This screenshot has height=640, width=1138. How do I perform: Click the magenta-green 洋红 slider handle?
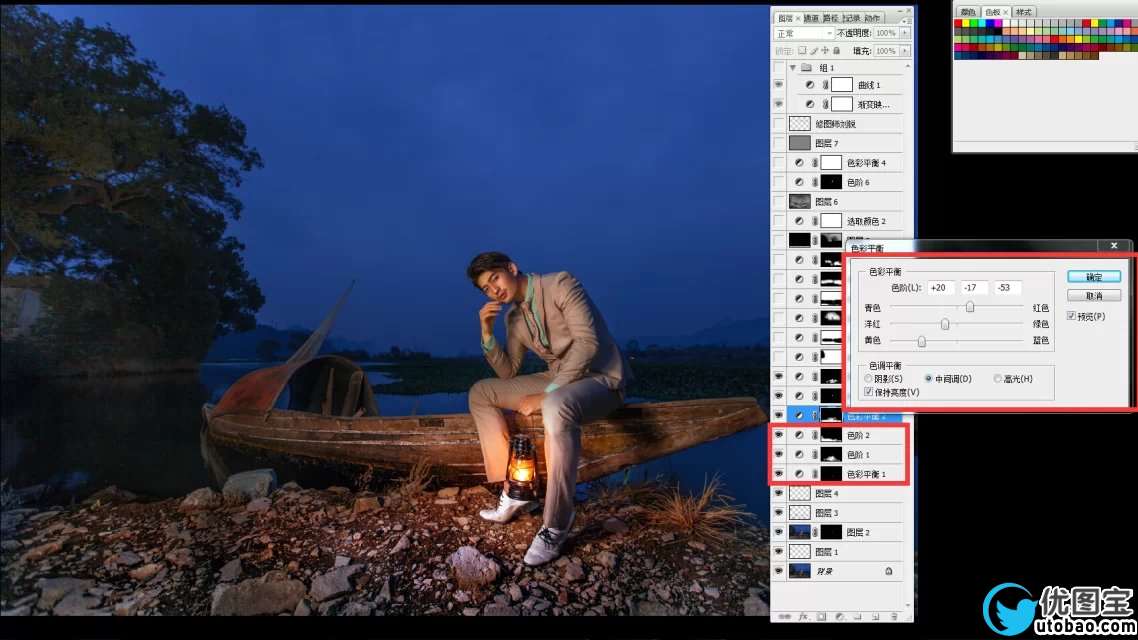945,324
